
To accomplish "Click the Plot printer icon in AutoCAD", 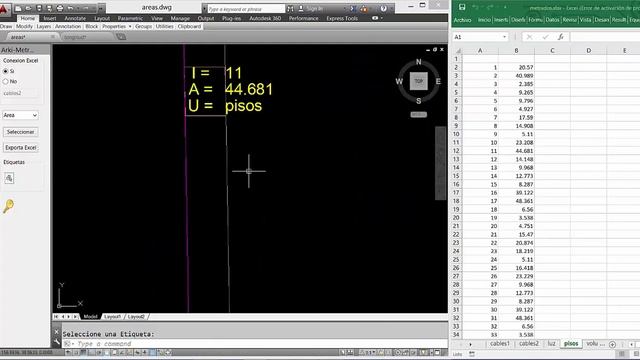I will pyautogui.click(x=60, y=8).
